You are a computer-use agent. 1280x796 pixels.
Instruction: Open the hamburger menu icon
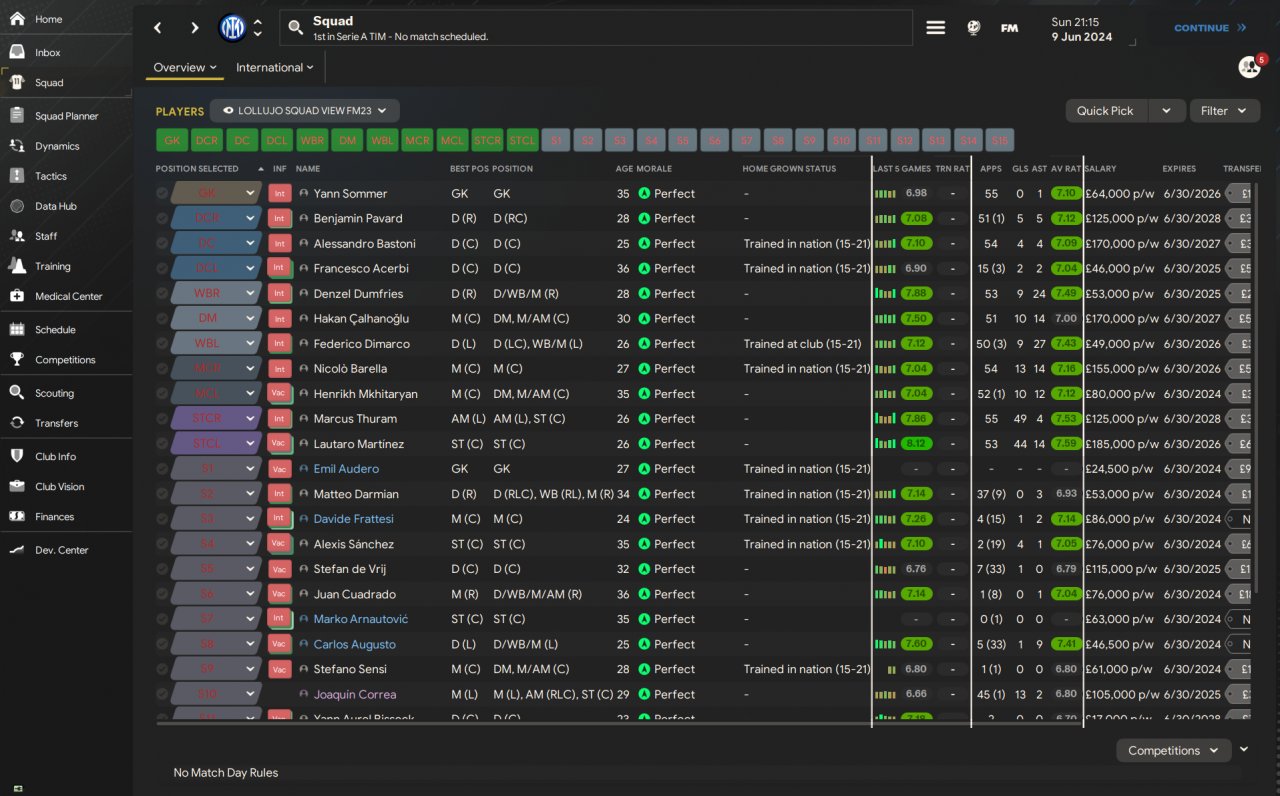(936, 28)
